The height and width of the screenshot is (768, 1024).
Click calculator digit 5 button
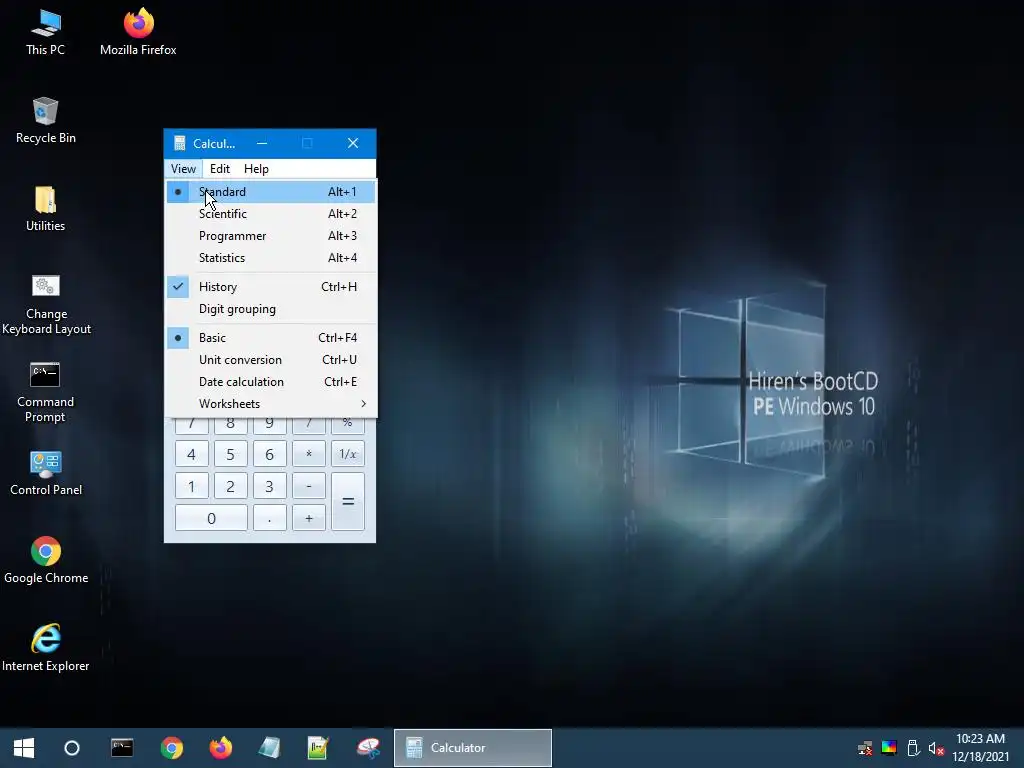pyautogui.click(x=231, y=454)
